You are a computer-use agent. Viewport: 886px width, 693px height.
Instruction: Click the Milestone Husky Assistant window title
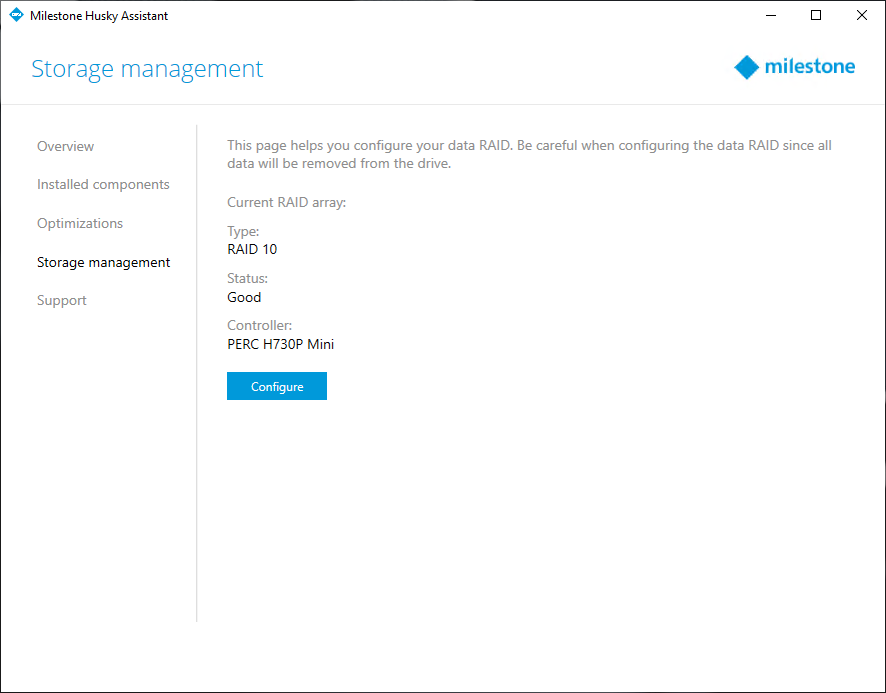(x=99, y=15)
